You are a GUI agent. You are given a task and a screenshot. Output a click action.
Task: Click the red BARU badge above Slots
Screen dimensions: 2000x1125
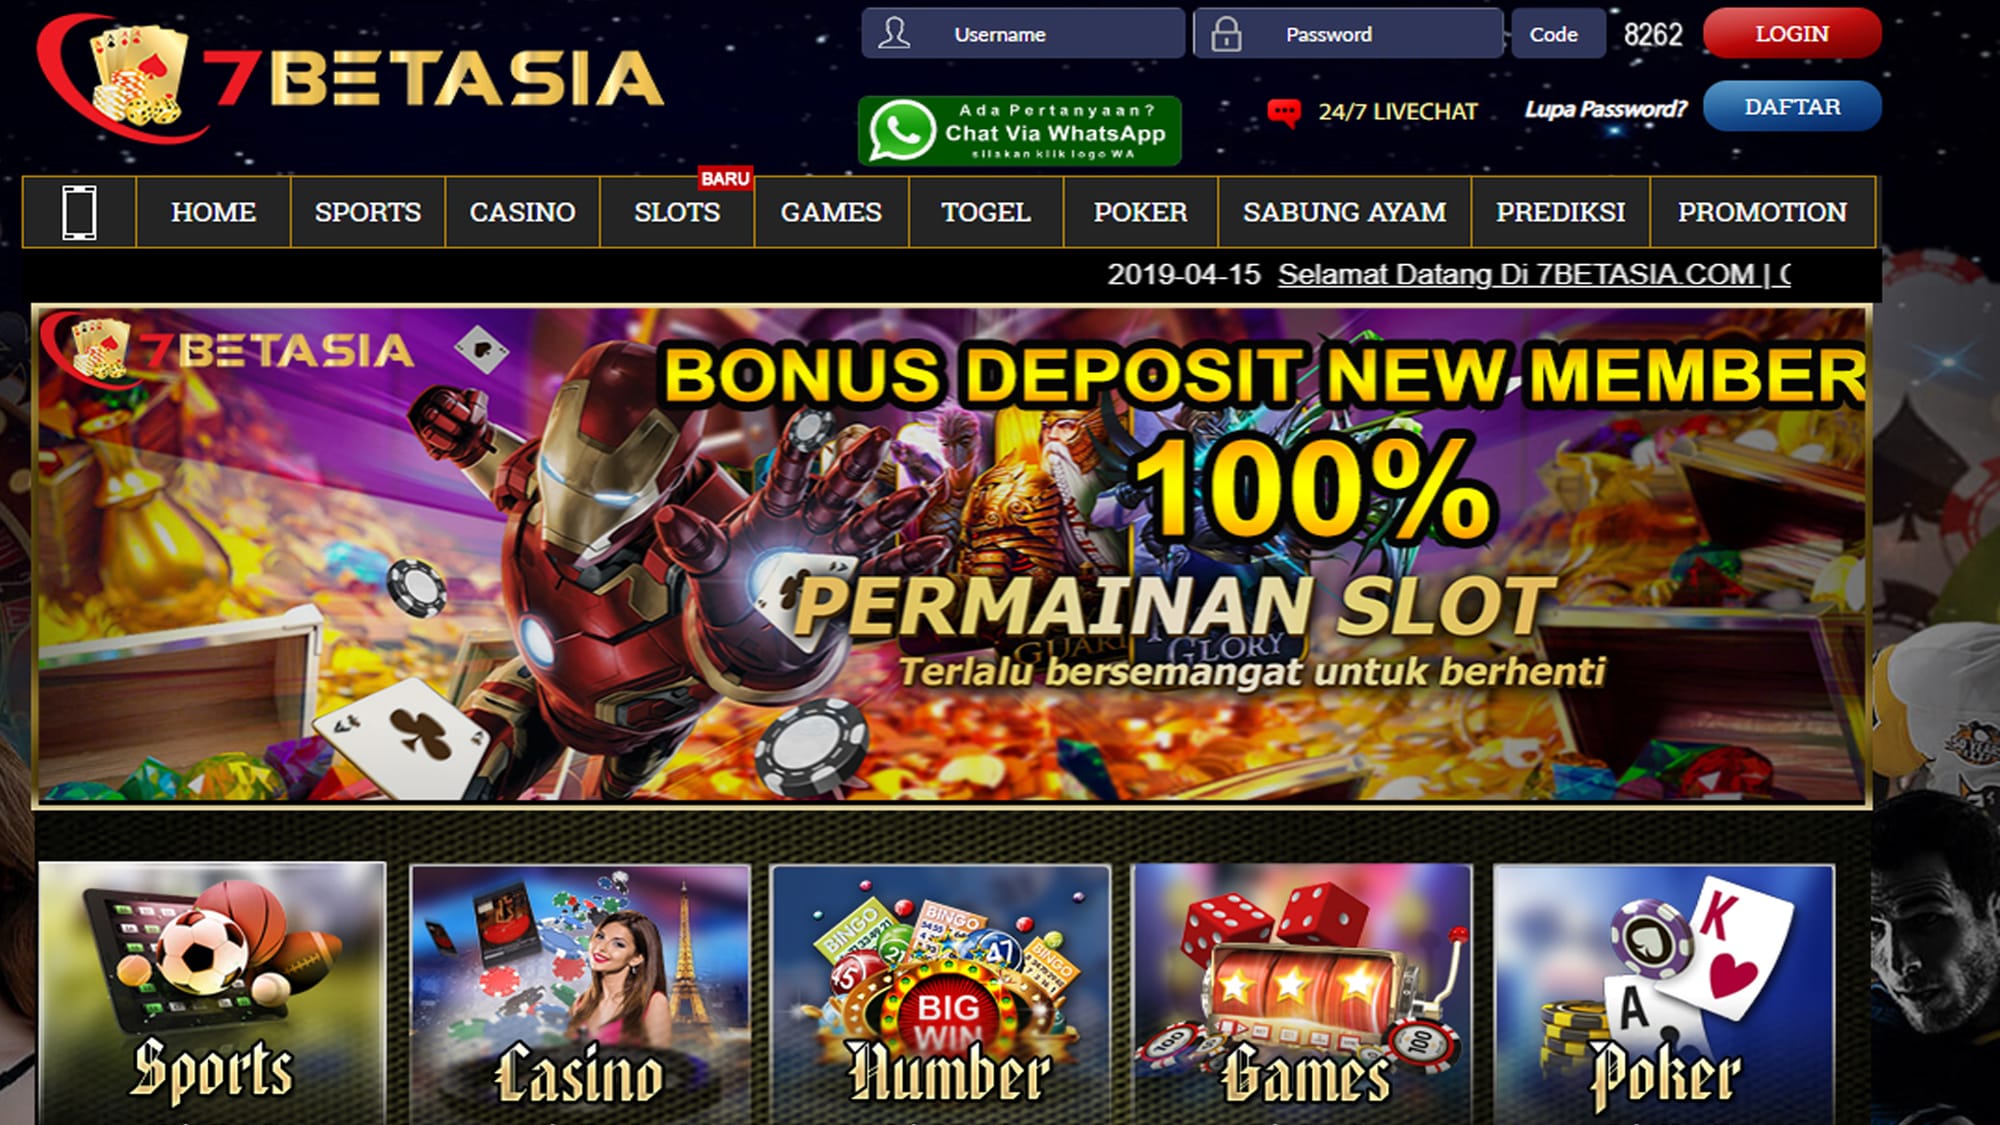pos(725,178)
